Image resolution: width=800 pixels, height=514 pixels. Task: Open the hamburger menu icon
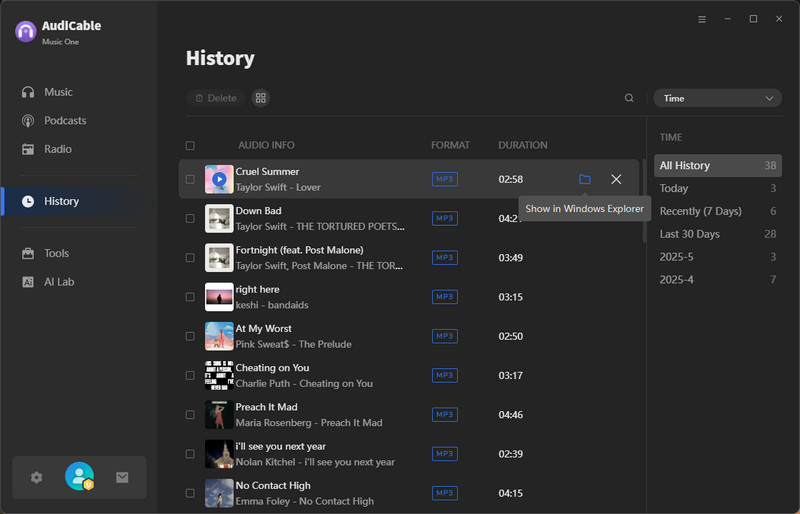click(x=702, y=19)
